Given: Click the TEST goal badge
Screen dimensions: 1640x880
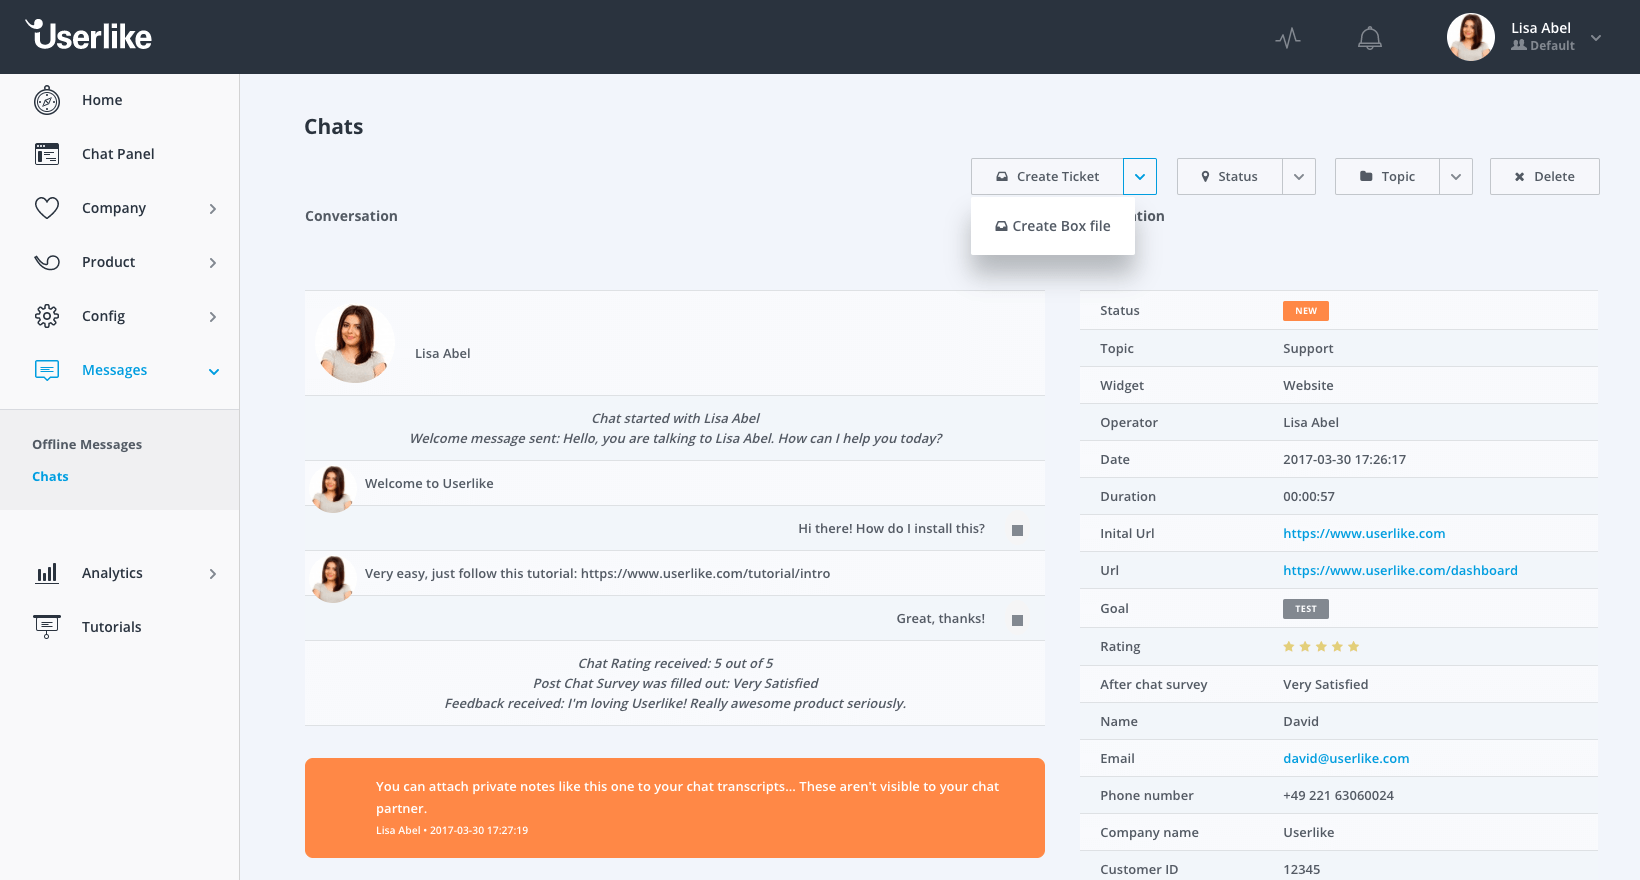Looking at the screenshot, I should coord(1306,609).
